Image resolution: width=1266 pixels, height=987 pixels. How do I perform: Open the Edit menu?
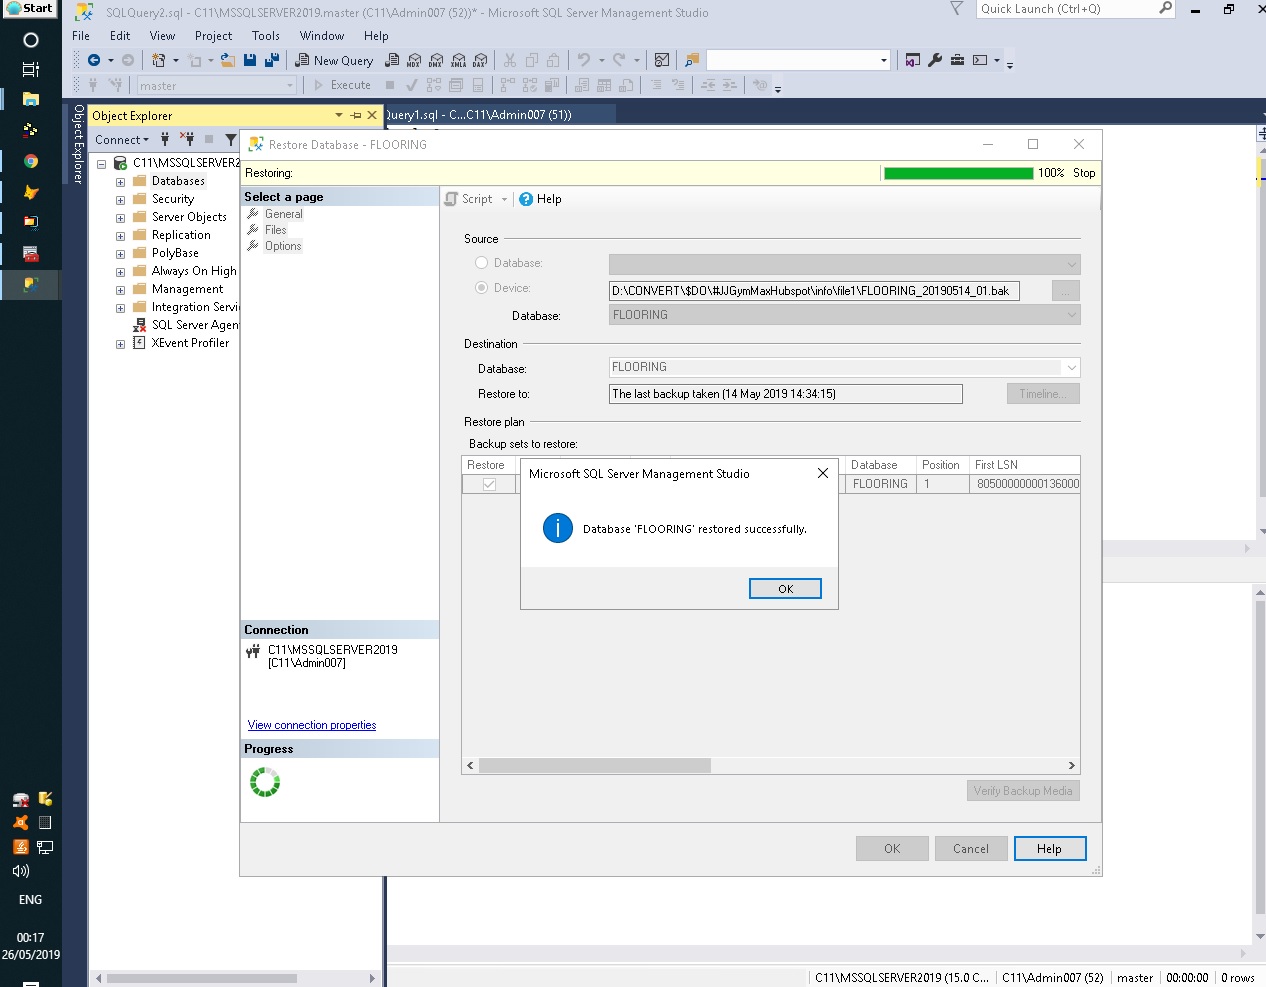(x=120, y=36)
